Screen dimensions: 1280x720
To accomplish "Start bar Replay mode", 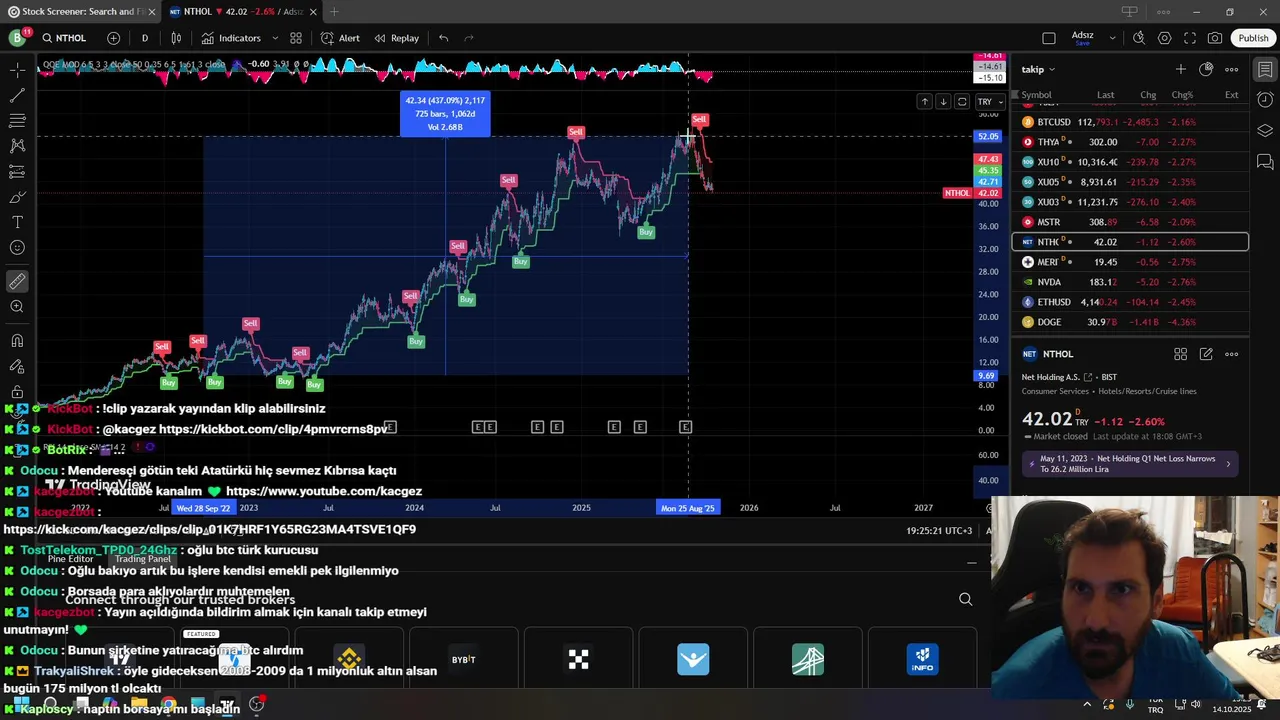I will 397,38.
